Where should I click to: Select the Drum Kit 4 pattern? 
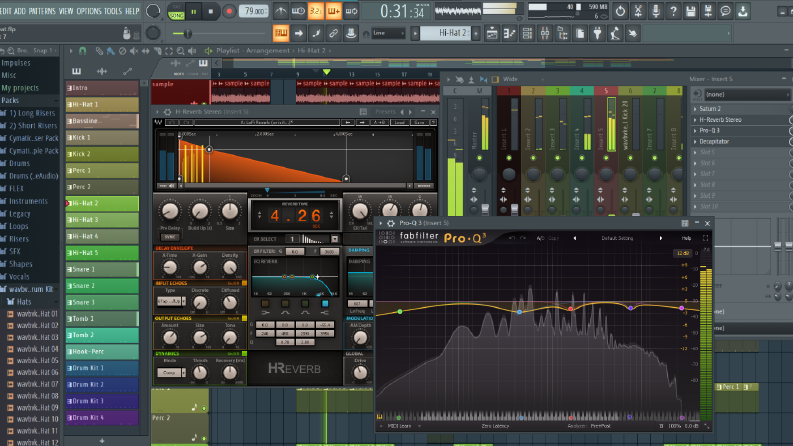pos(102,418)
